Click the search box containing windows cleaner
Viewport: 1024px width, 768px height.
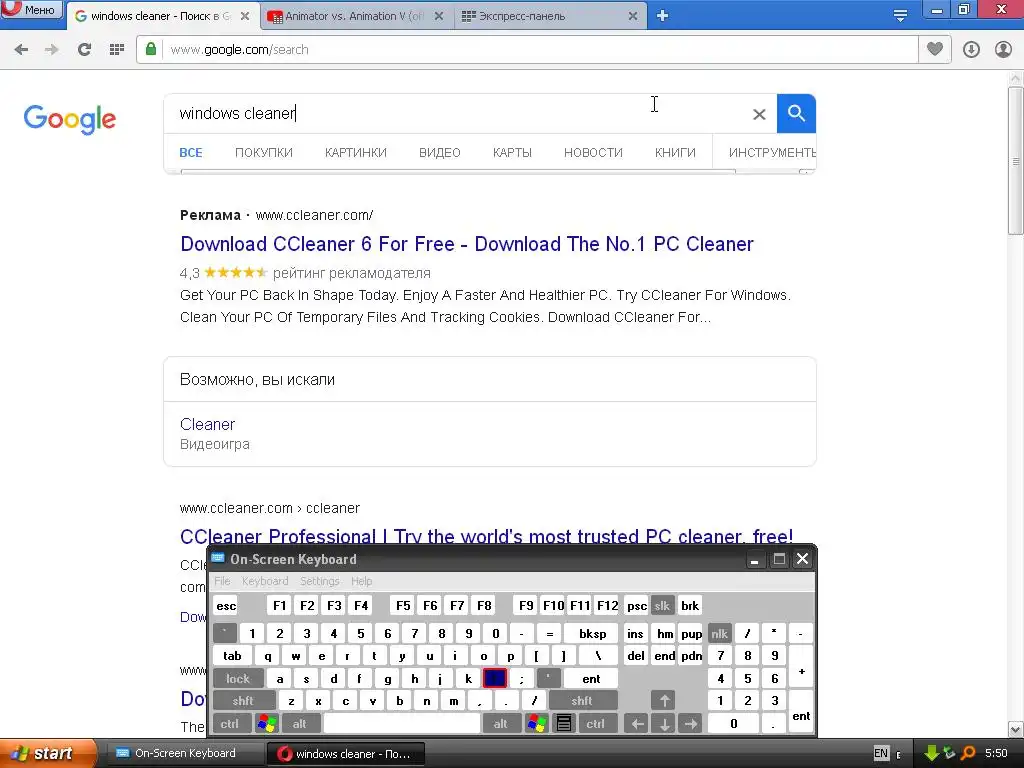tap(457, 114)
